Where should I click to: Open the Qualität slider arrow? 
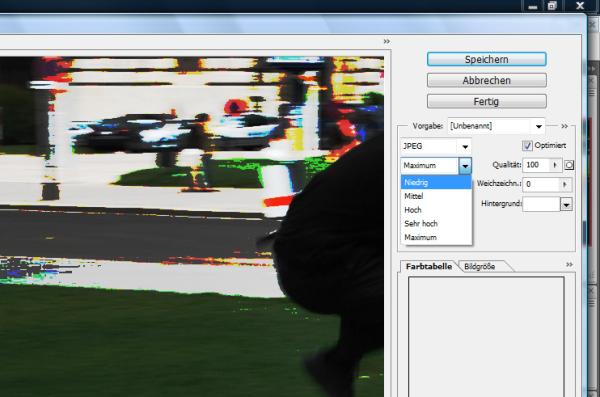[x=555, y=165]
